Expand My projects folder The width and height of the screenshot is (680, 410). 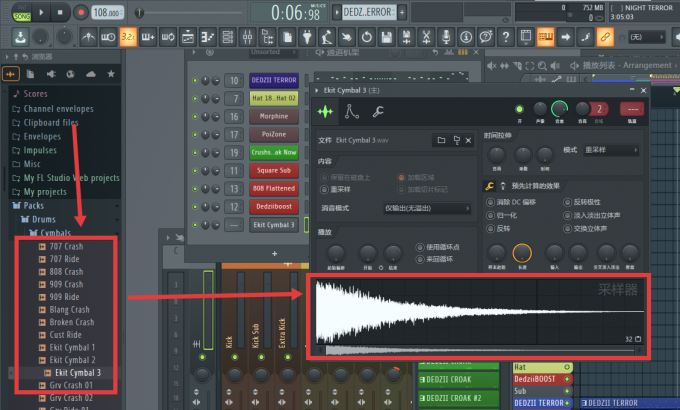pyautogui.click(x=45, y=192)
